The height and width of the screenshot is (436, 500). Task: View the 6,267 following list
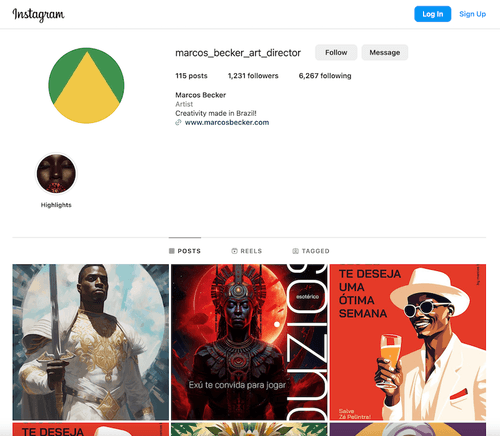tap(325, 76)
